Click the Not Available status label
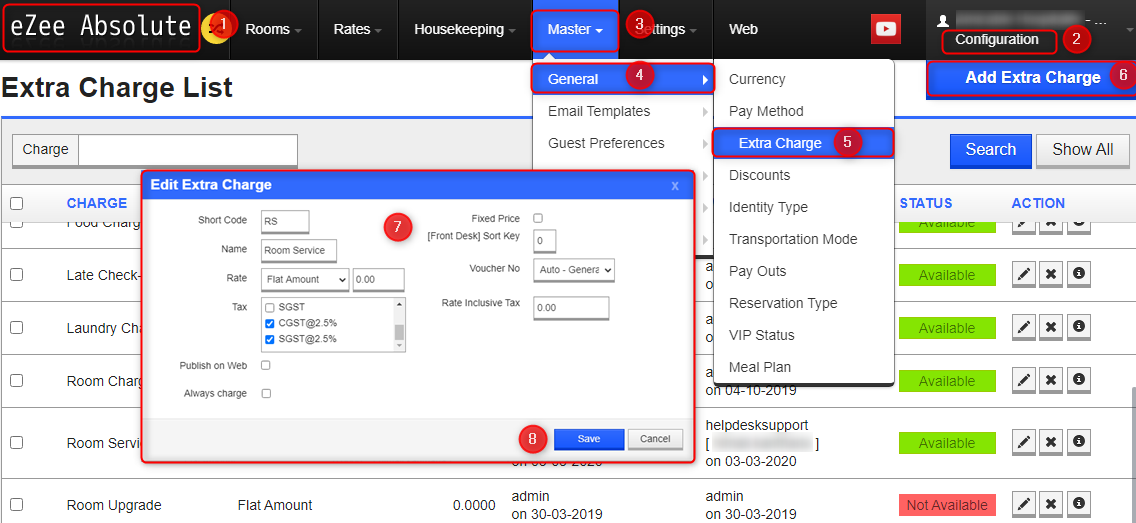 [947, 505]
